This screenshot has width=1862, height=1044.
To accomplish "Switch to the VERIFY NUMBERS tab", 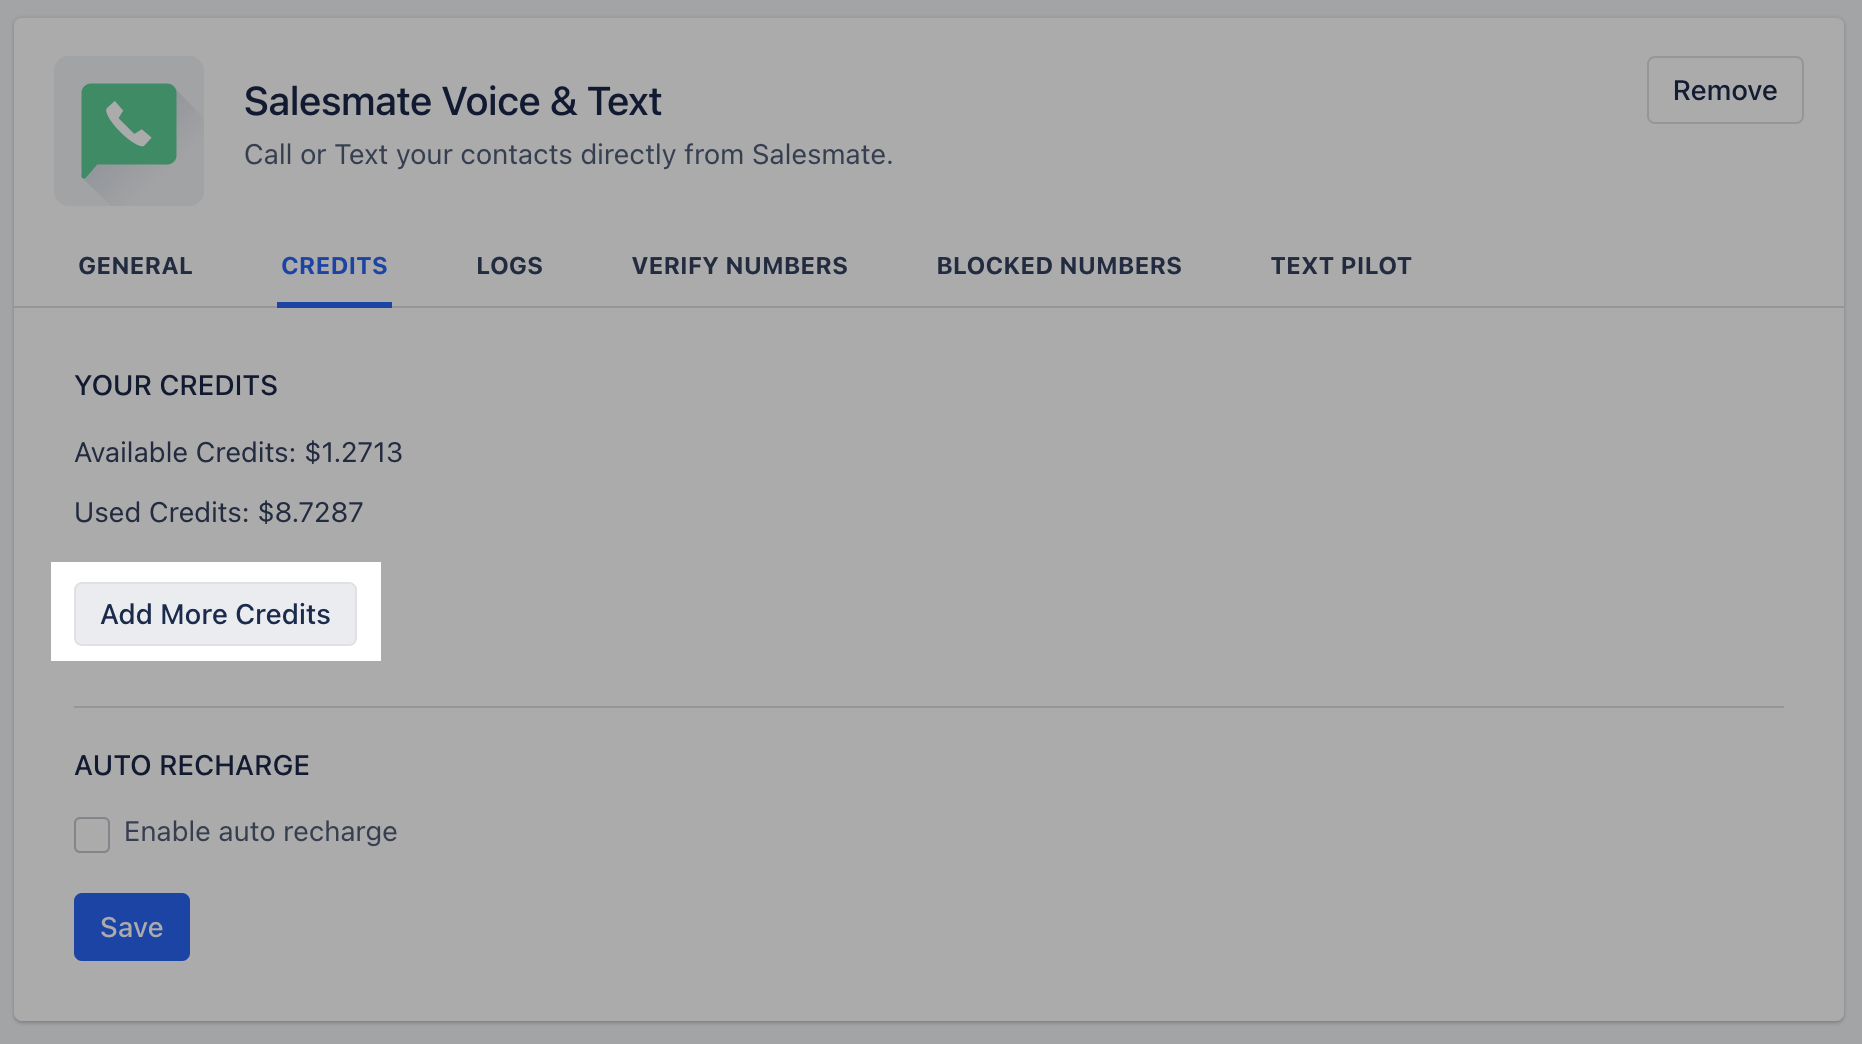I will pyautogui.click(x=739, y=265).
